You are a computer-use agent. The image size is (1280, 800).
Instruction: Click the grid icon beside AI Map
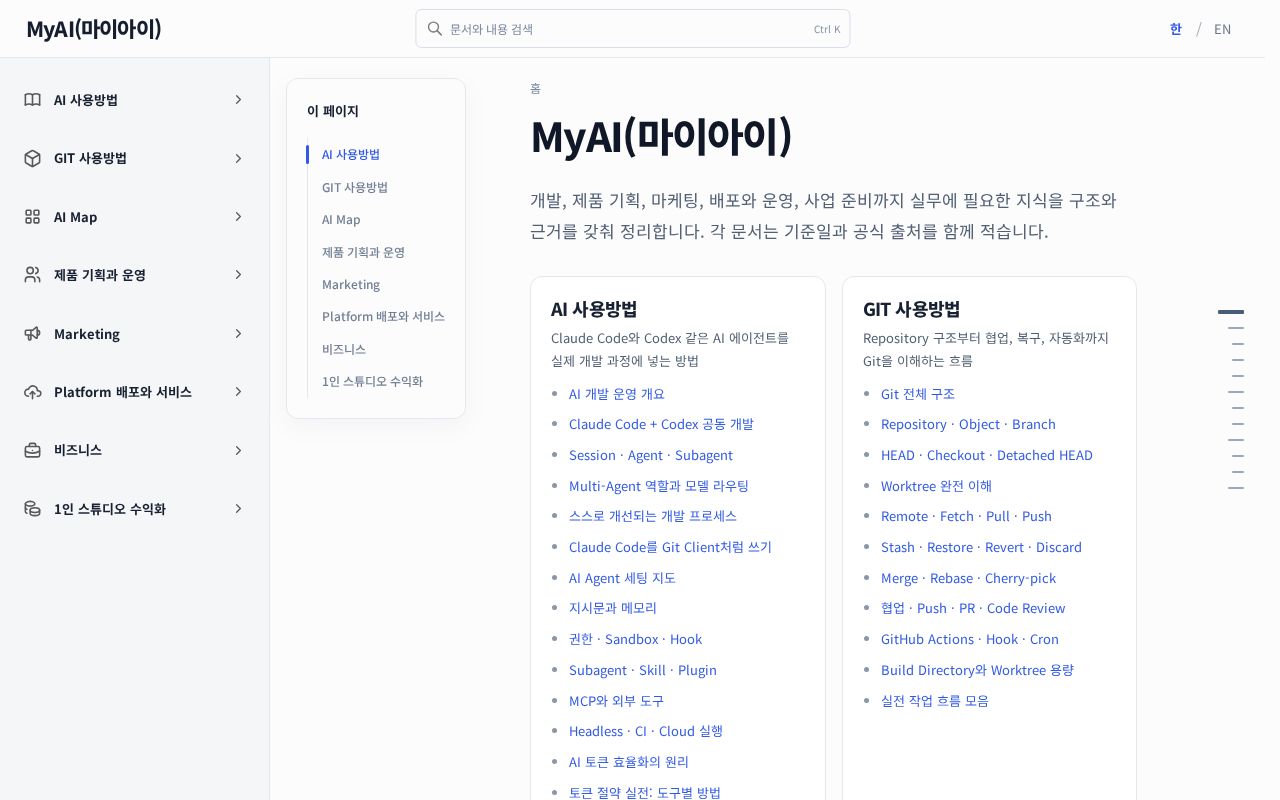33,217
